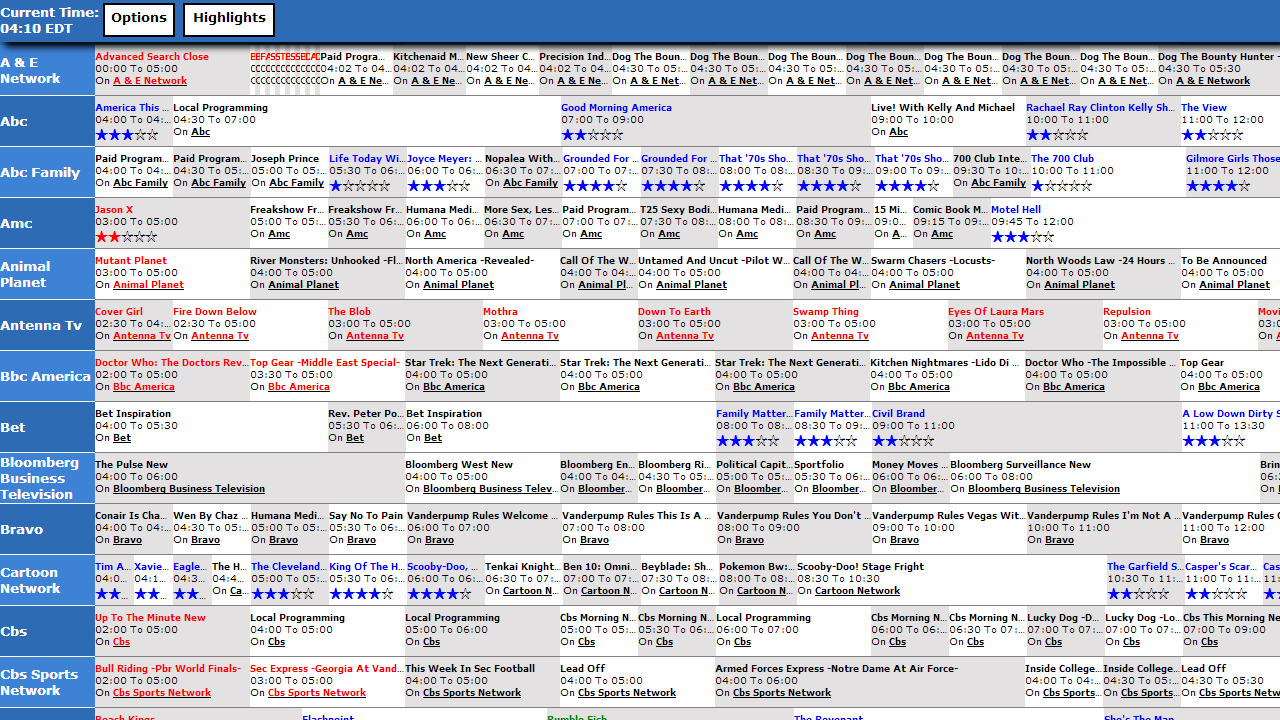Select the Cartoon Network channel row header
The width and height of the screenshot is (1280, 720).
click(x=47, y=580)
